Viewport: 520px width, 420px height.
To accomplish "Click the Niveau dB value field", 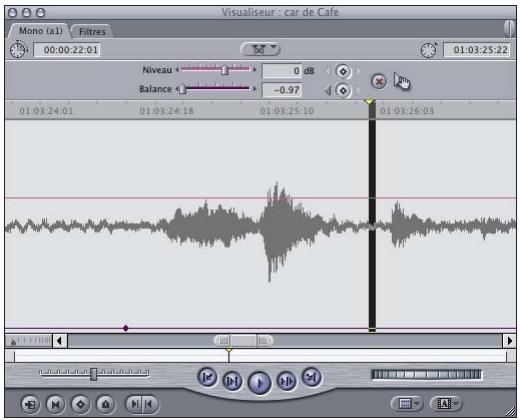I will click(x=282, y=71).
